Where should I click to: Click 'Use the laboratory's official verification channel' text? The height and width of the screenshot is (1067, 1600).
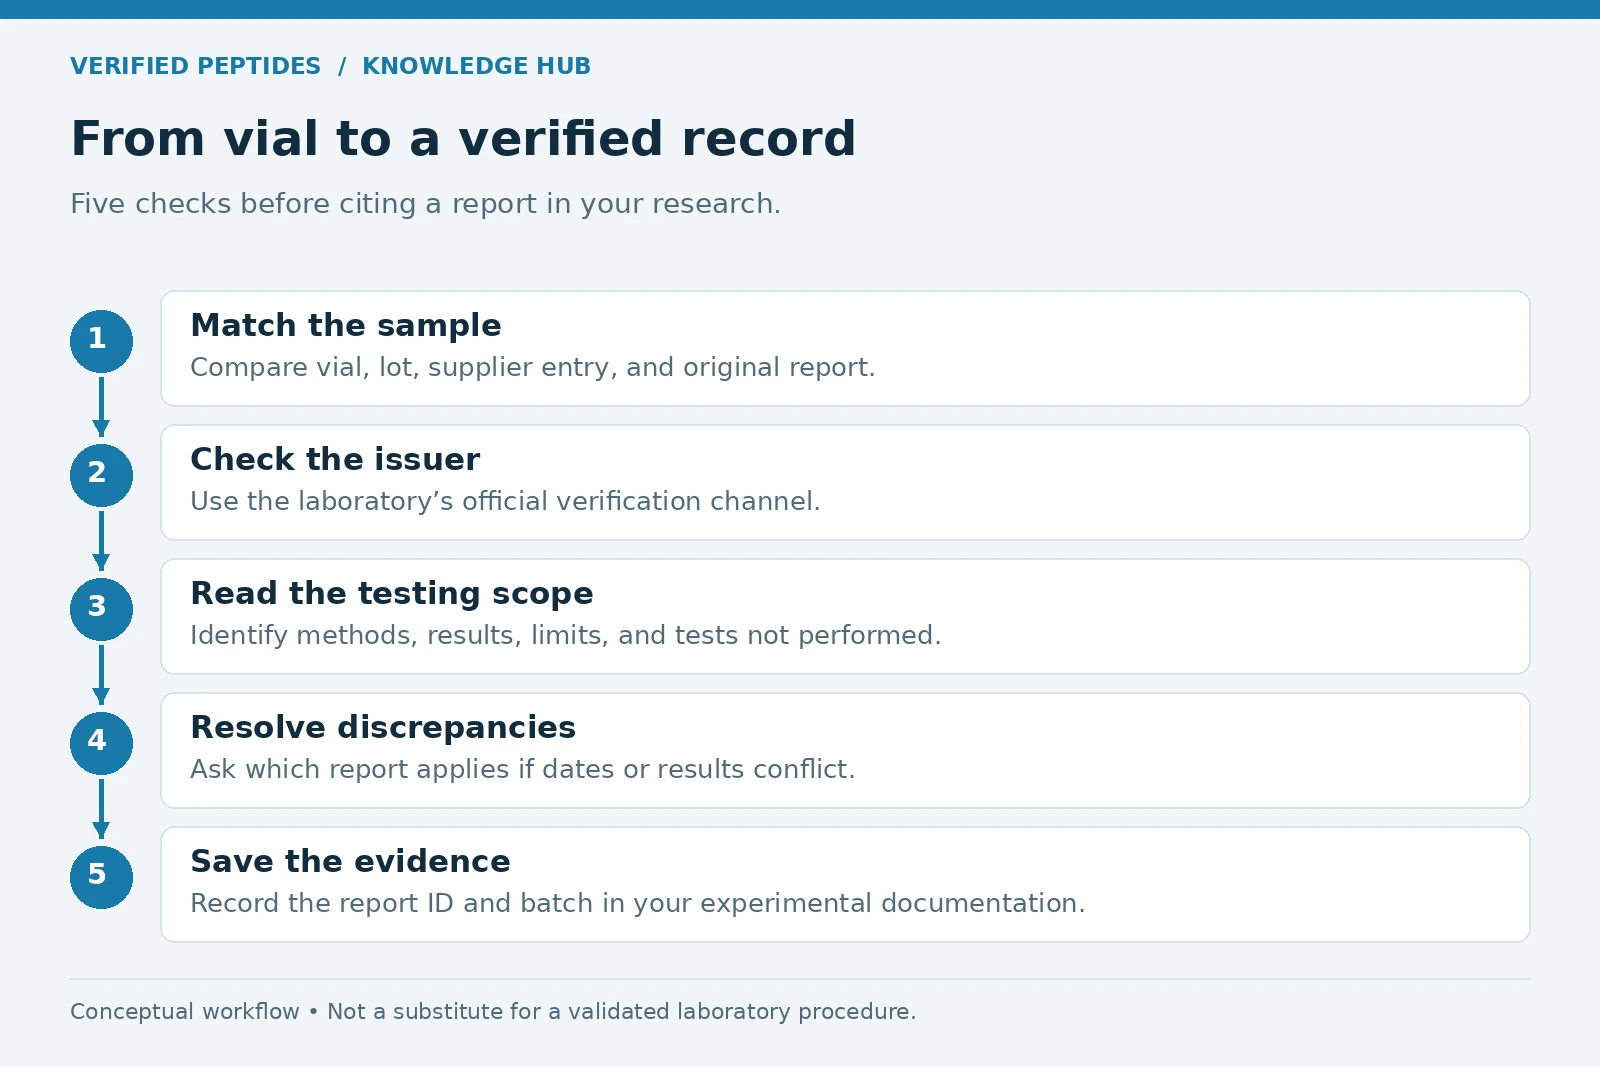[505, 501]
